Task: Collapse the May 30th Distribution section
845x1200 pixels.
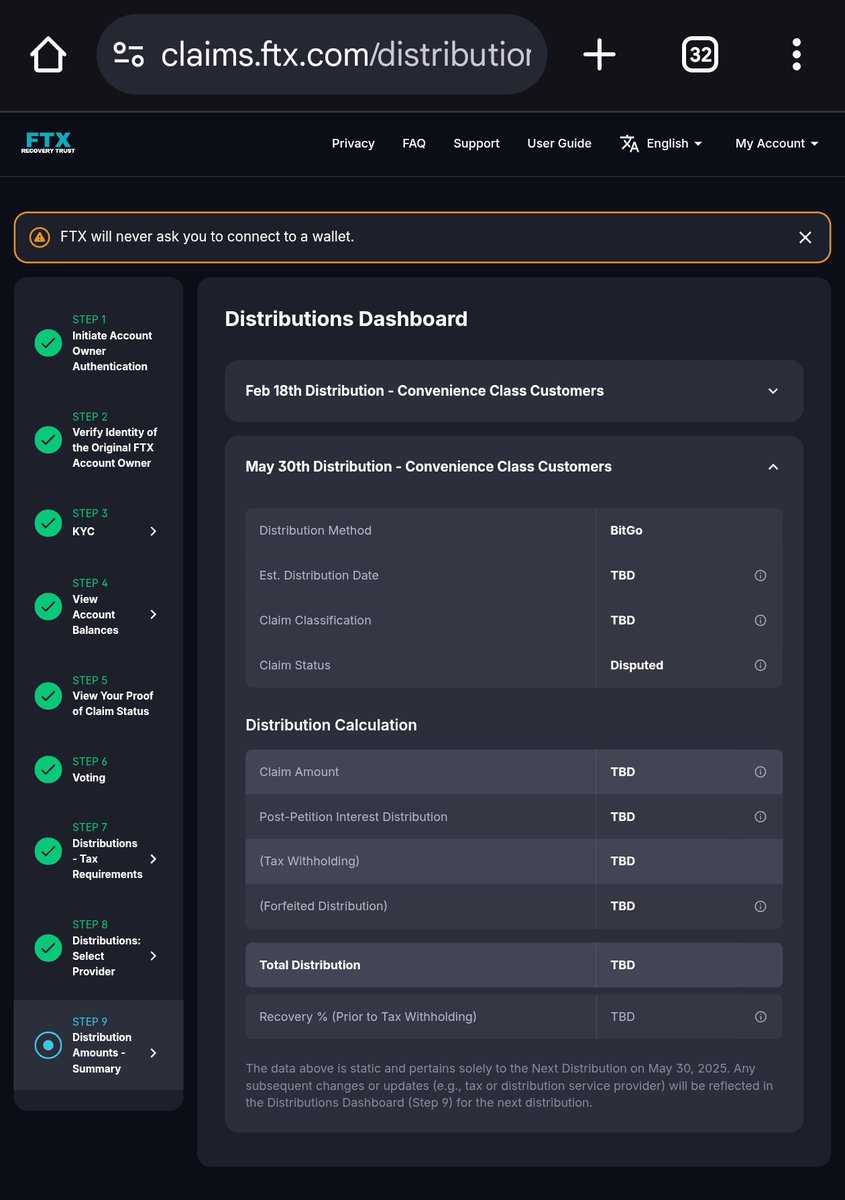Action: tap(514, 467)
